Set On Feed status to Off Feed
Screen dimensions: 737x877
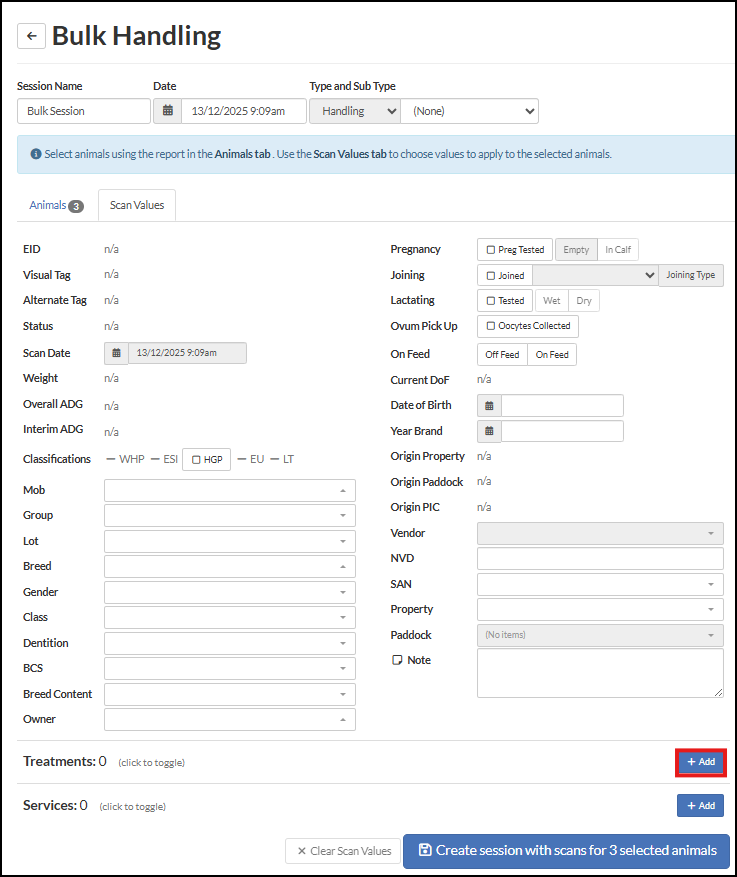(502, 354)
